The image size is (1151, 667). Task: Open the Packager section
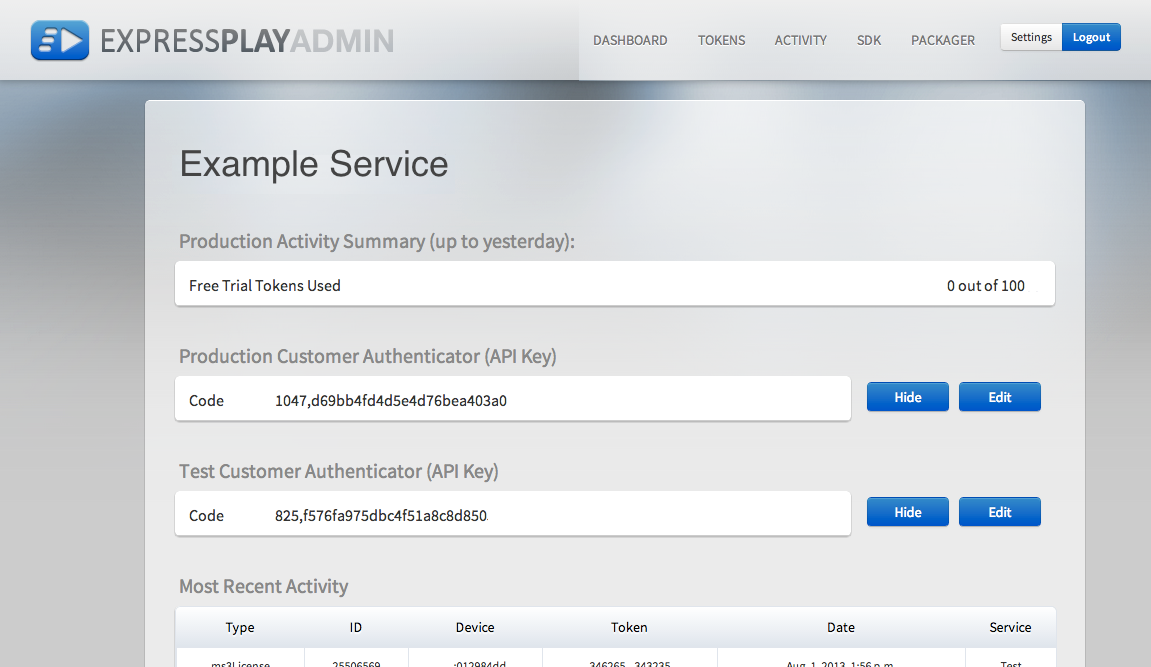[942, 40]
